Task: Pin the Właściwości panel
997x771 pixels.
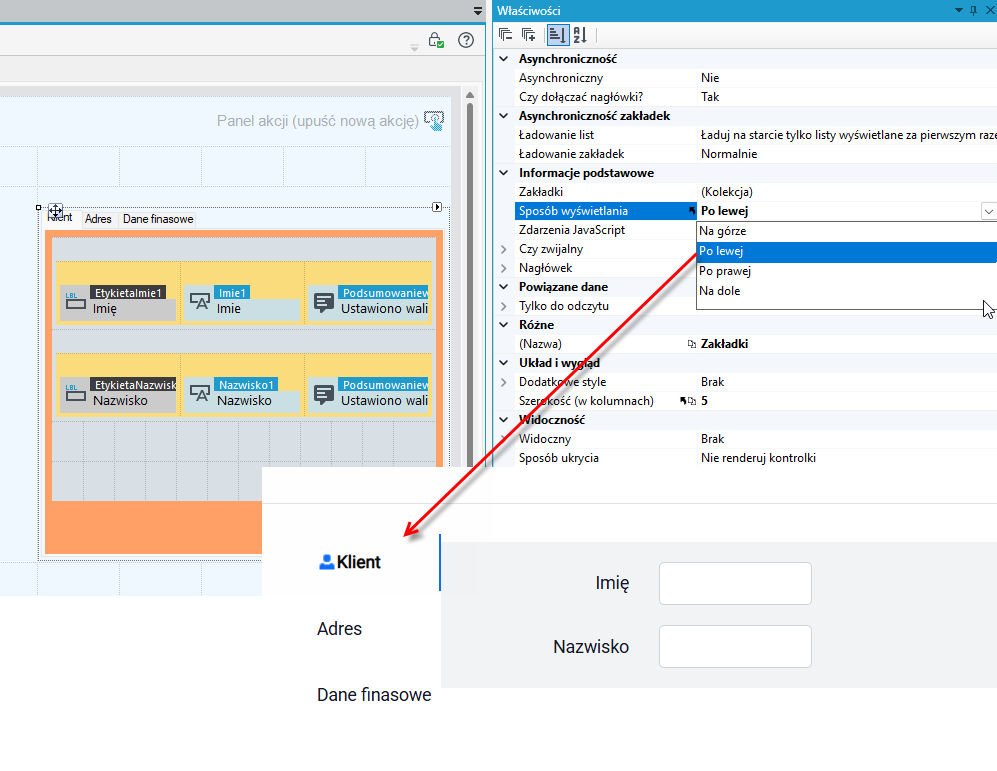Action: (x=973, y=10)
